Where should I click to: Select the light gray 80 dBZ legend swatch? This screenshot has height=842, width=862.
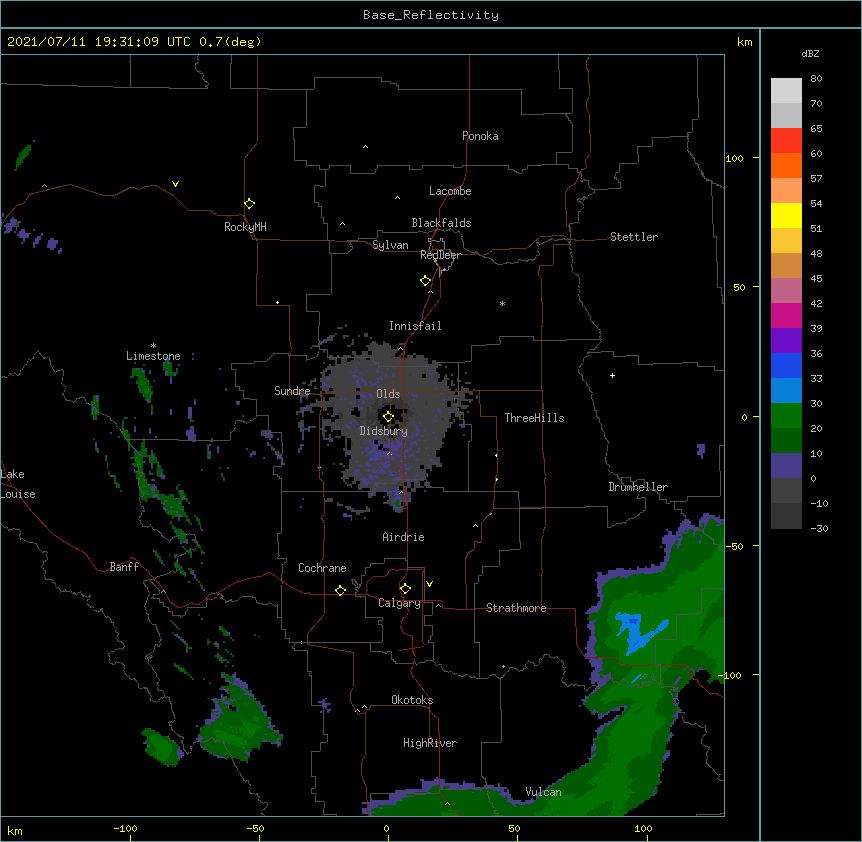tap(786, 91)
